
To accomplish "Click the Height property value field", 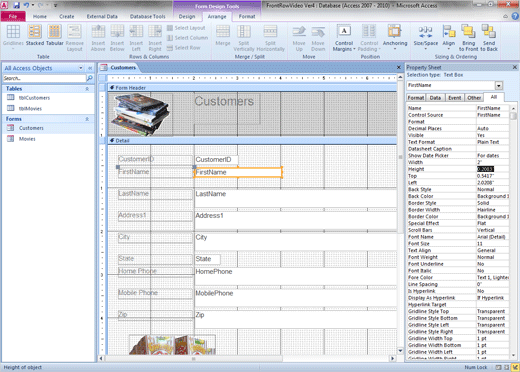I will point(493,169).
